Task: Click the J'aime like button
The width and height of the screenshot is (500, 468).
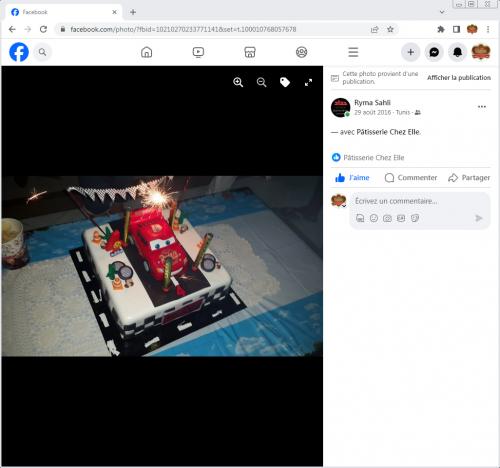Action: click(x=352, y=178)
